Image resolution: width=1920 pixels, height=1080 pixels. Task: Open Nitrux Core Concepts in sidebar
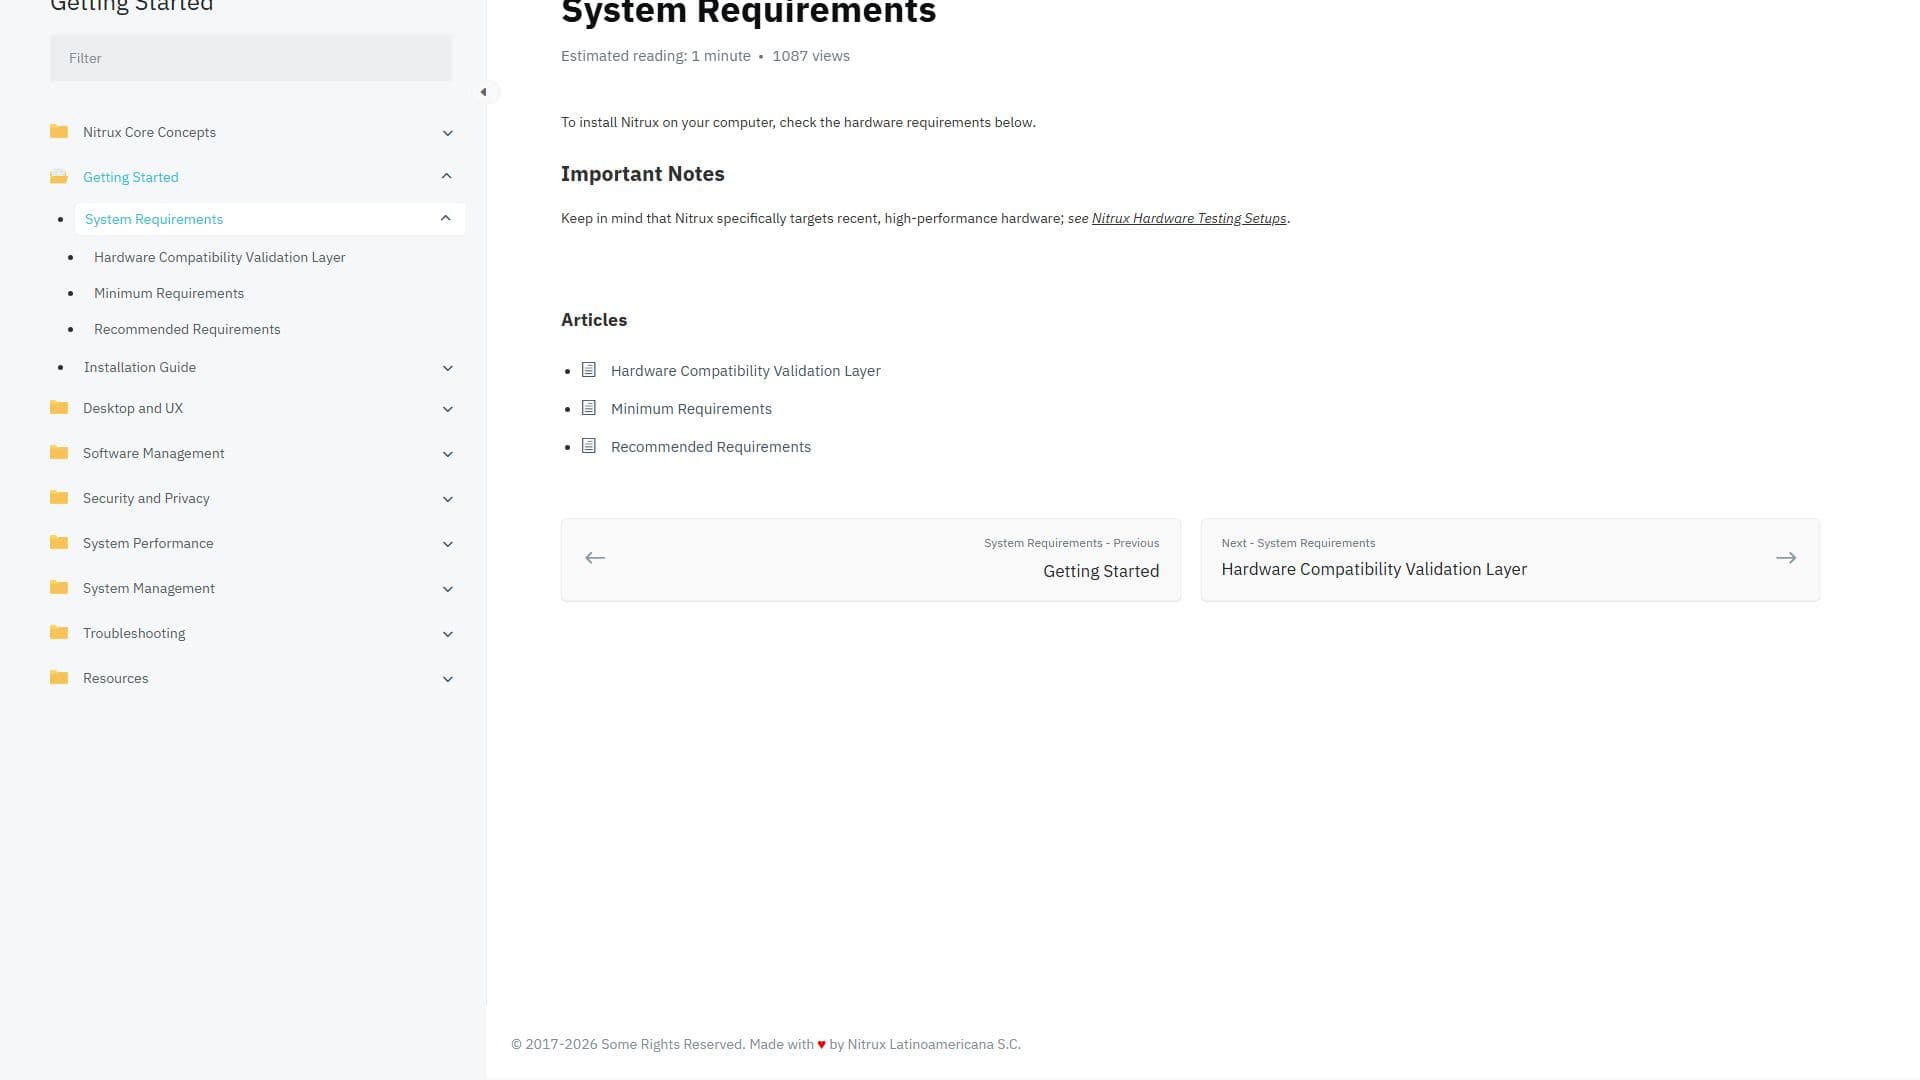point(149,132)
